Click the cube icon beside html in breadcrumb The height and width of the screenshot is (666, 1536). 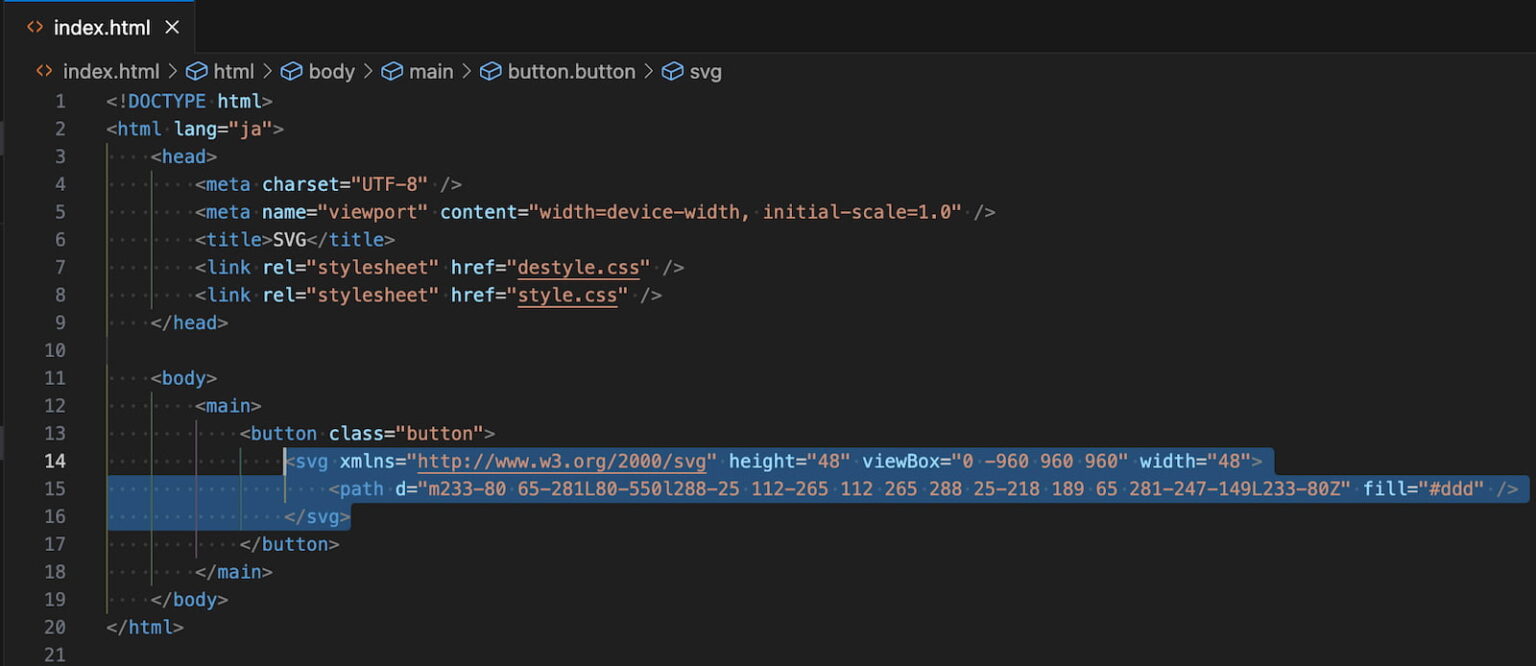coord(196,71)
